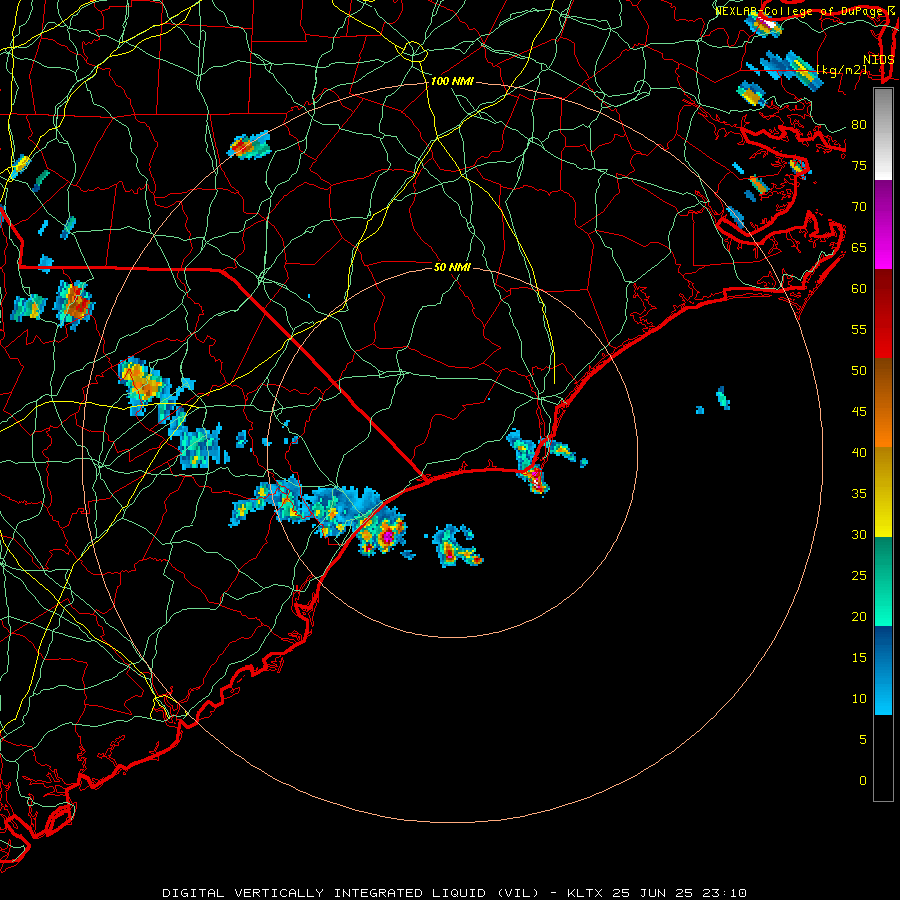Click the Digital Vertically Integrated Liquid caption
Screen dimensions: 900x900
pos(454,893)
